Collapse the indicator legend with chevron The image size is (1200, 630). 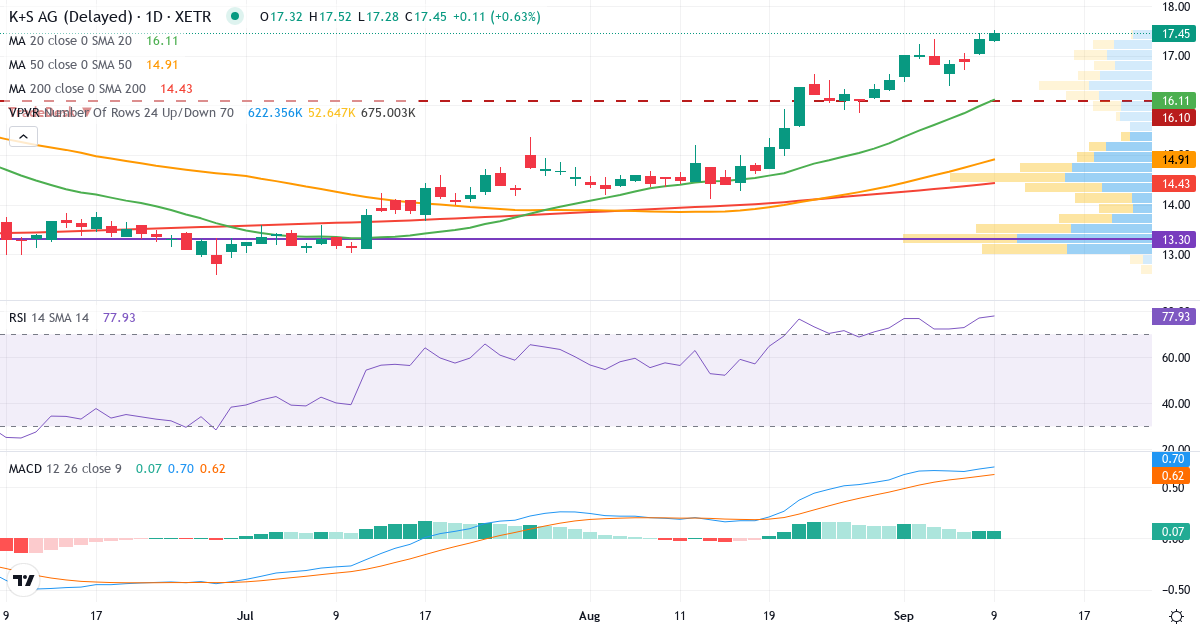[24, 137]
